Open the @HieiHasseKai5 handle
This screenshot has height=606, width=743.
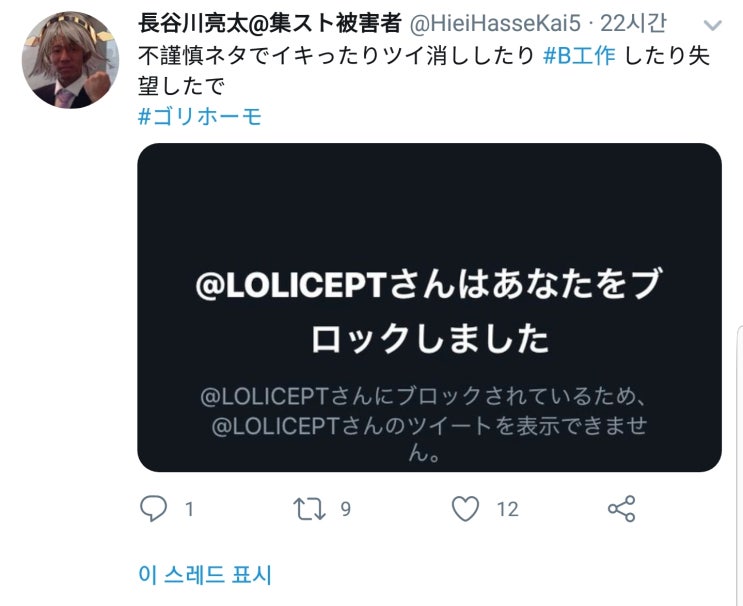click(495, 24)
